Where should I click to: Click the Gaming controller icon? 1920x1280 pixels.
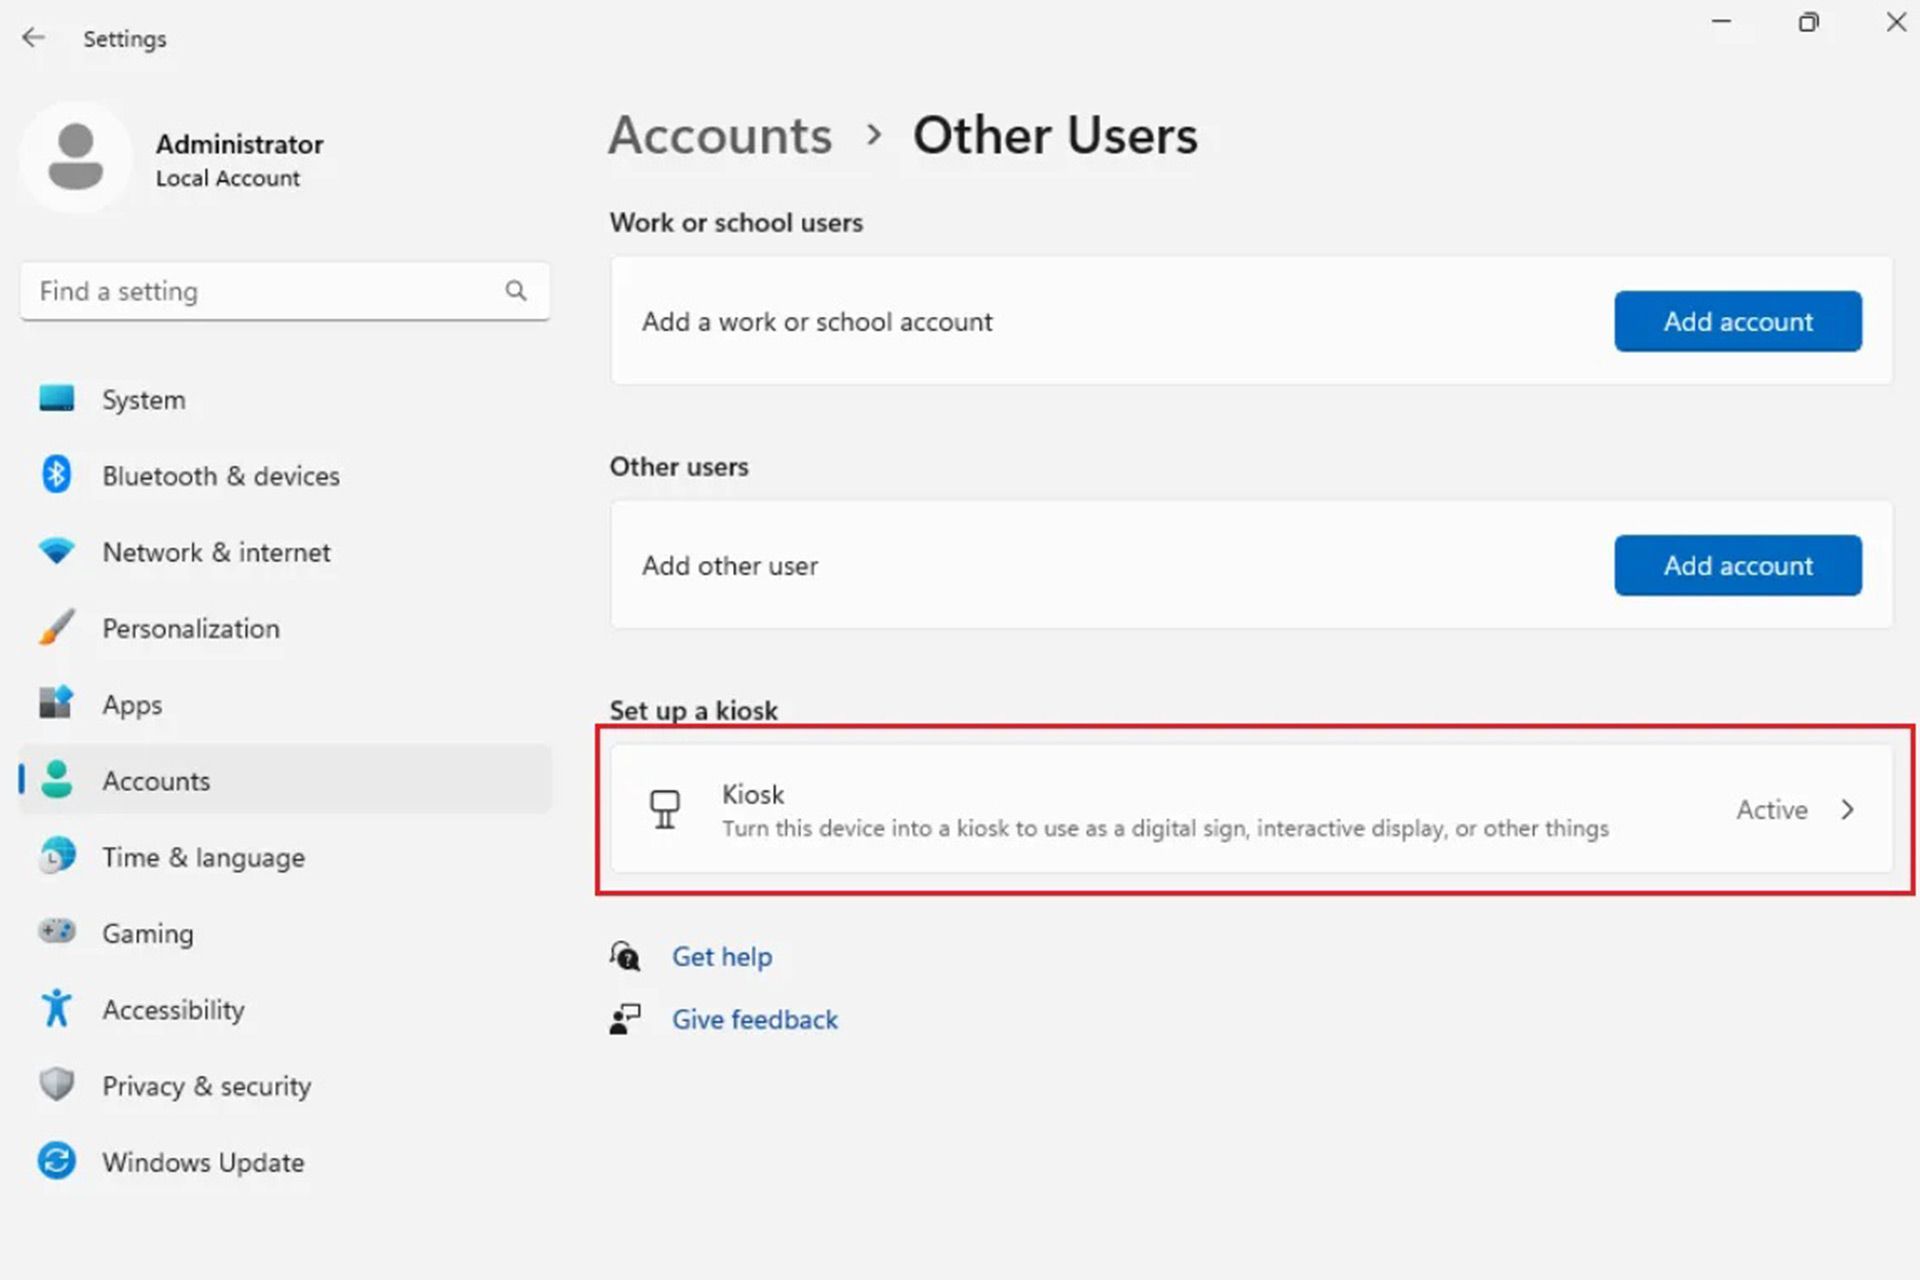click(x=56, y=931)
